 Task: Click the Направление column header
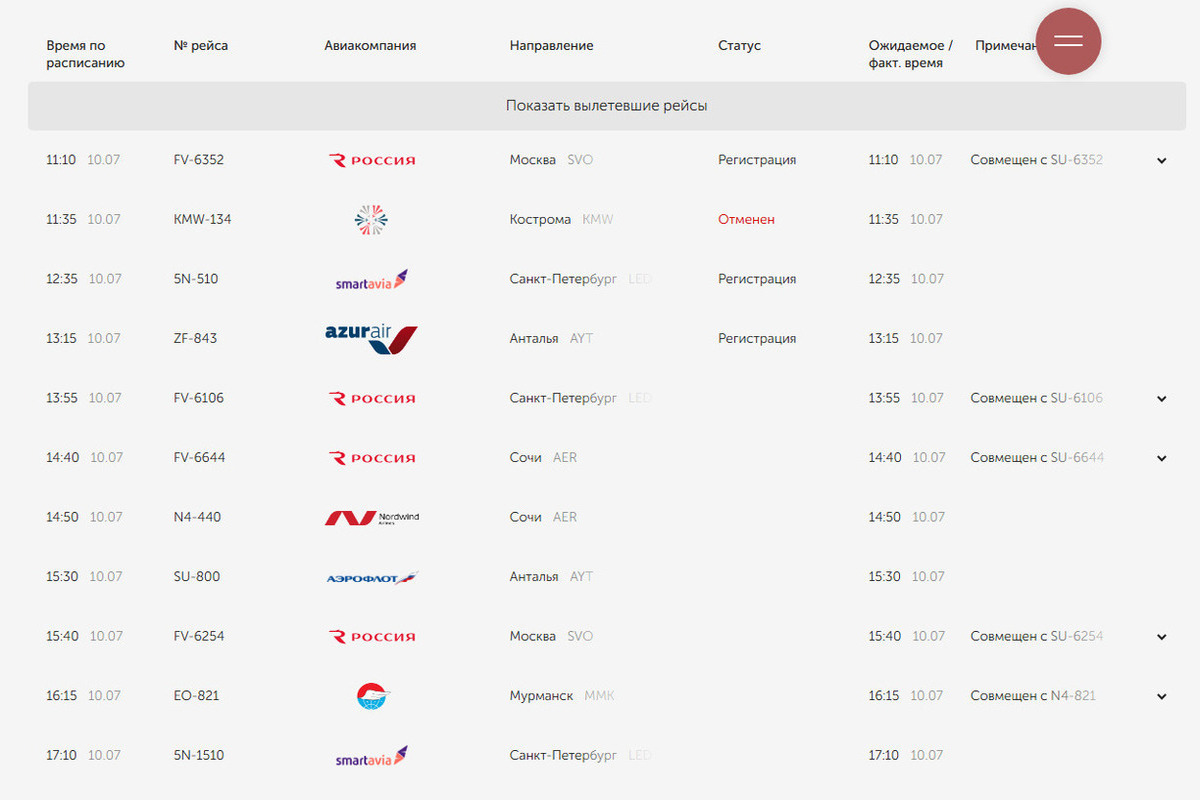(x=551, y=46)
